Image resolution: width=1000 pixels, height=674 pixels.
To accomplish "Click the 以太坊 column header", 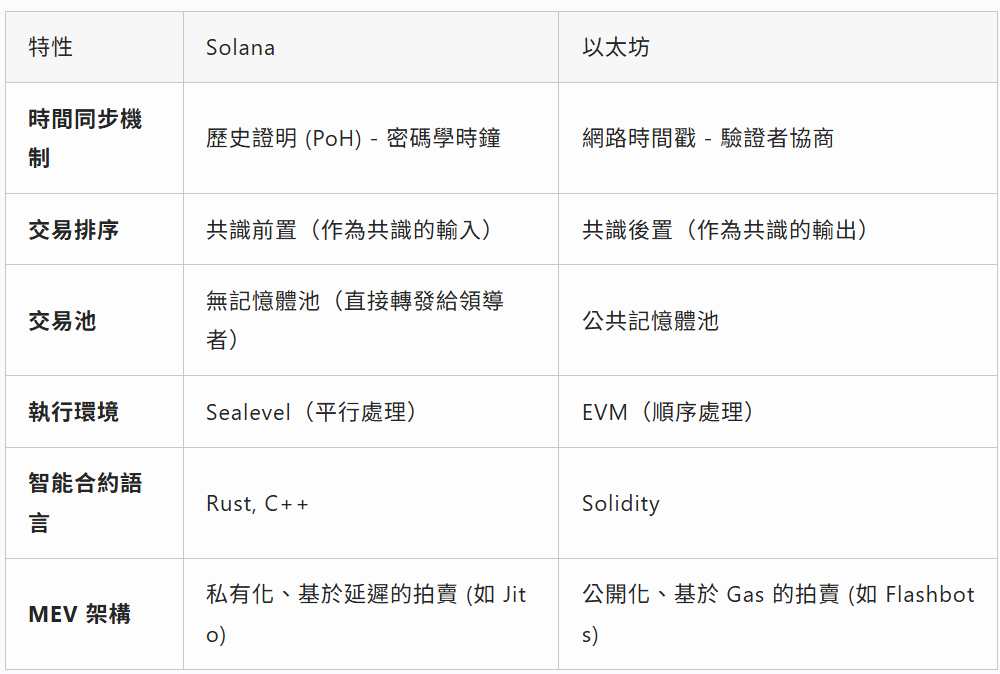I will (x=615, y=47).
